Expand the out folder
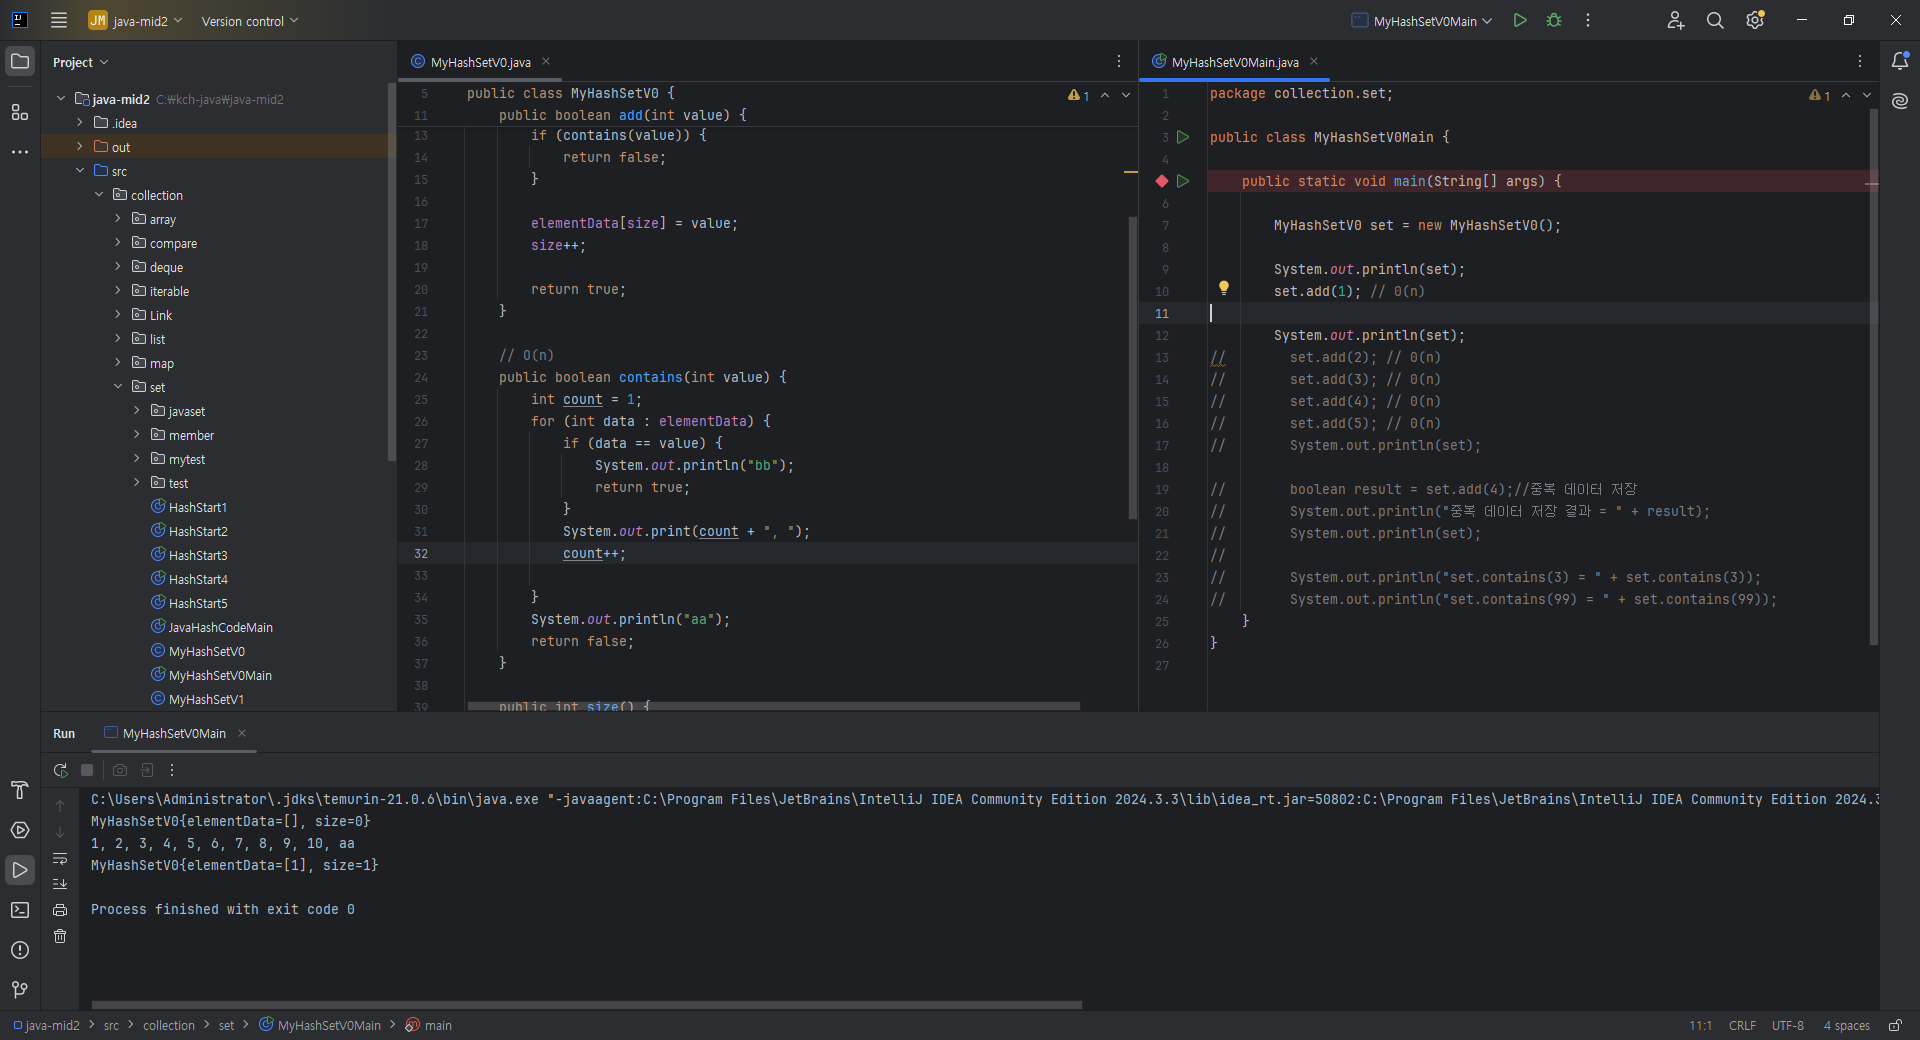The width and height of the screenshot is (1920, 1040). click(80, 146)
